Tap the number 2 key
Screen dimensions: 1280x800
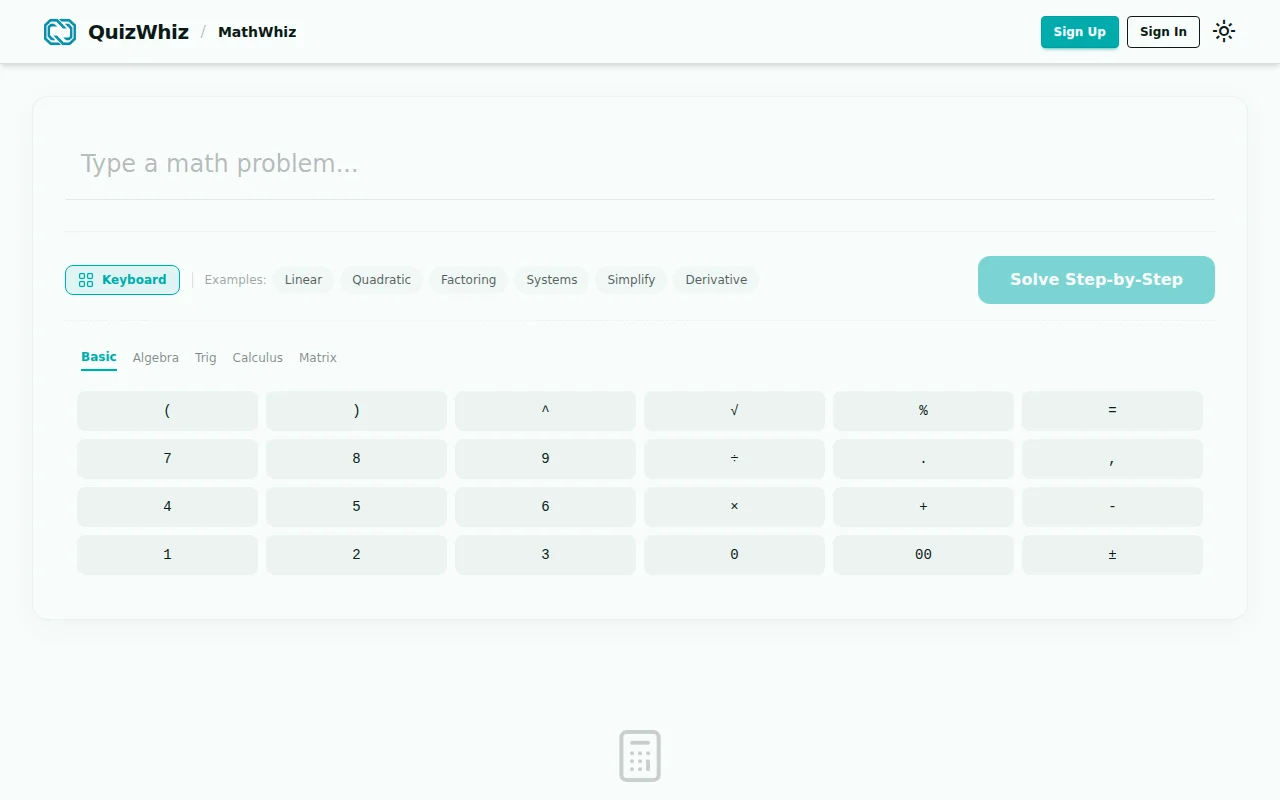(x=356, y=555)
